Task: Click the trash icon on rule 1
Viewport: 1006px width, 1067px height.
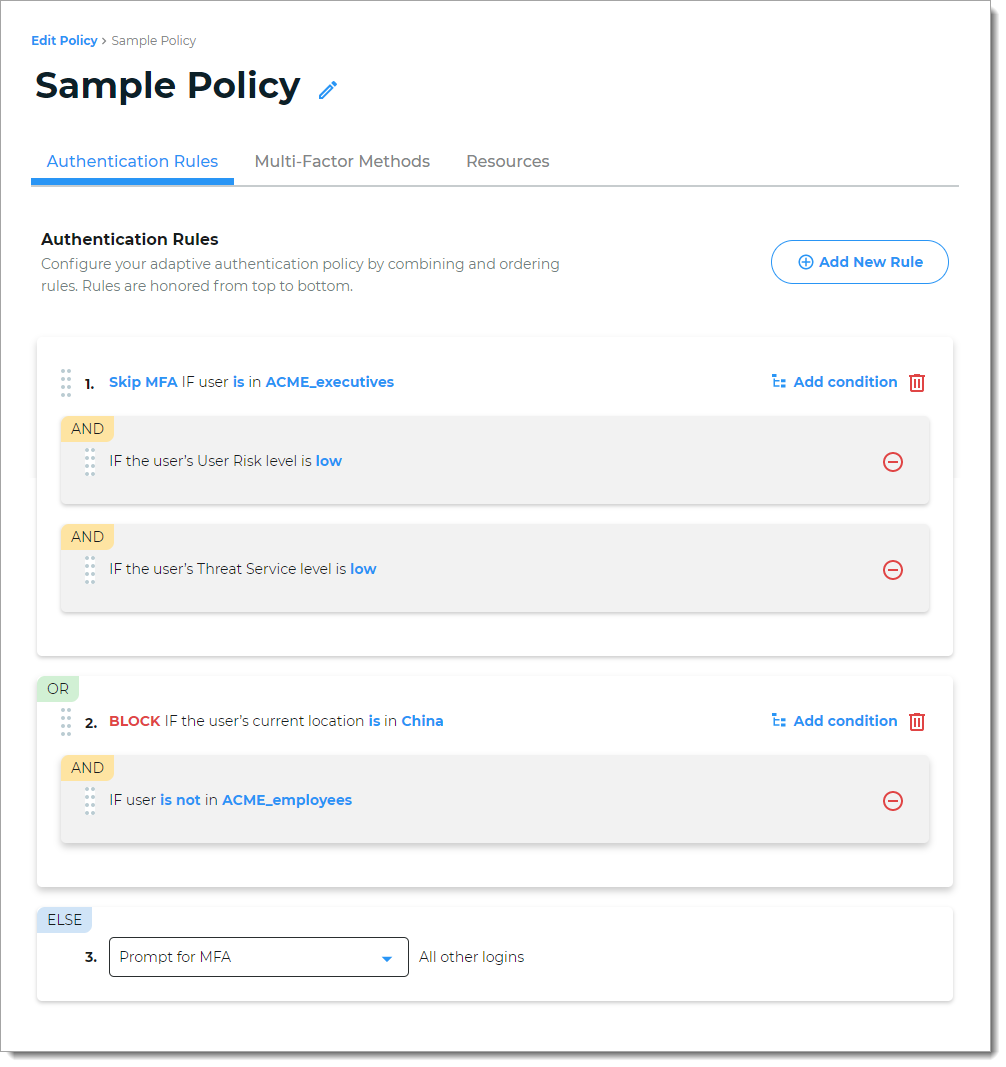Action: (x=917, y=382)
